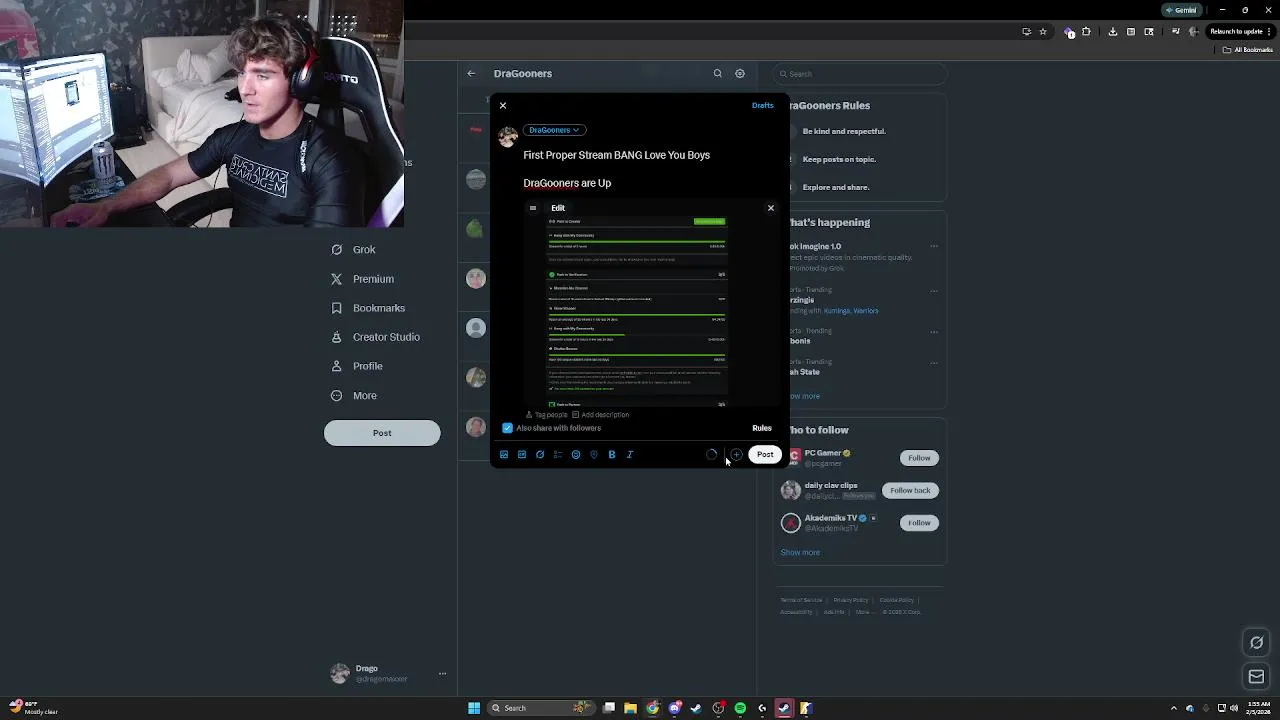Screen dimensions: 1280x720
Task: Remove the attached image from the post
Action: (x=771, y=208)
